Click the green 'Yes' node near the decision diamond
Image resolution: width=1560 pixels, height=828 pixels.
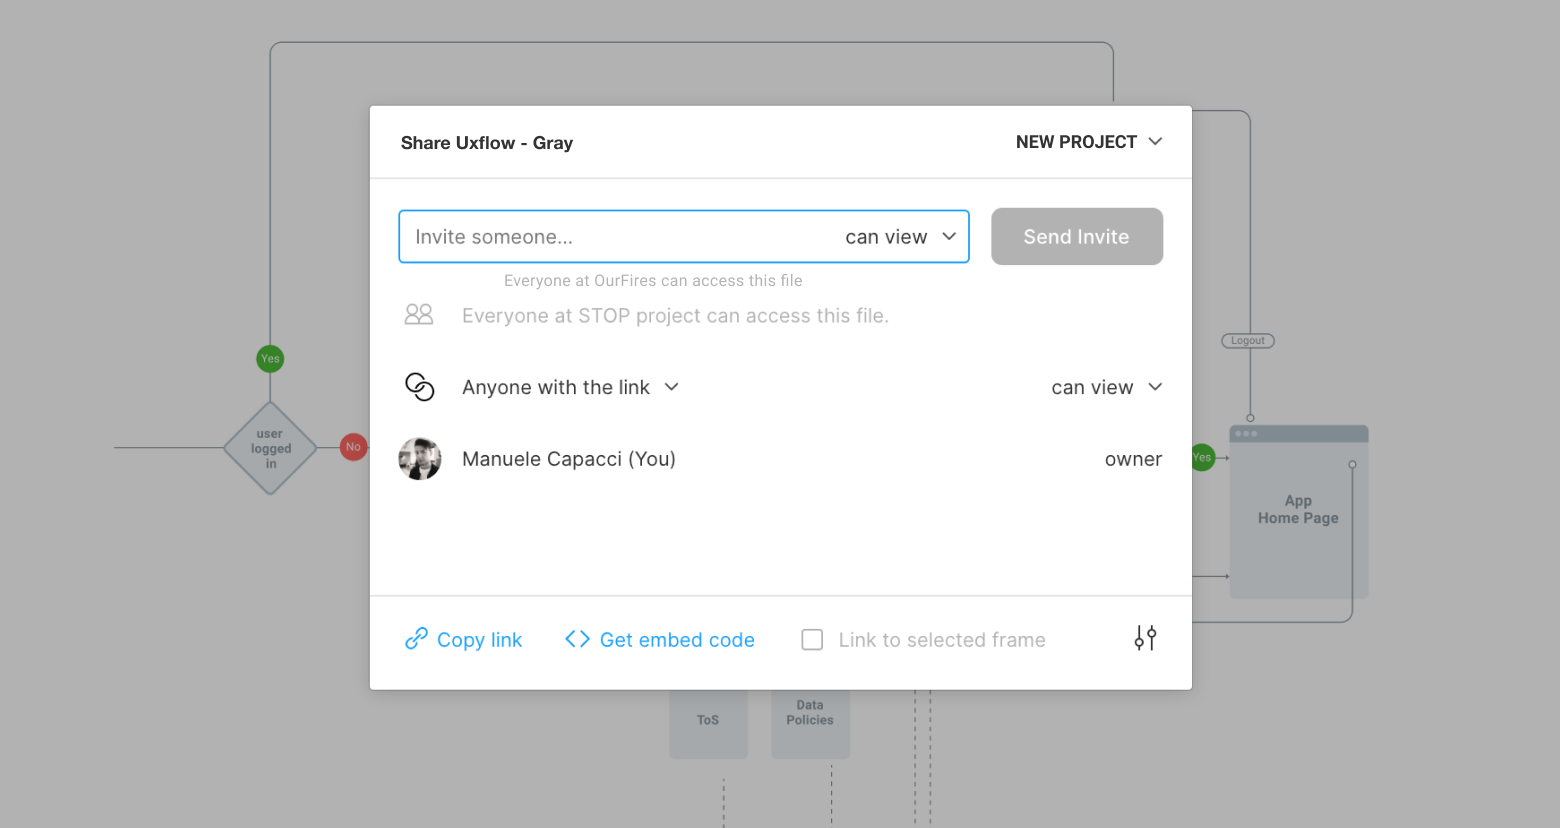pyautogui.click(x=270, y=358)
